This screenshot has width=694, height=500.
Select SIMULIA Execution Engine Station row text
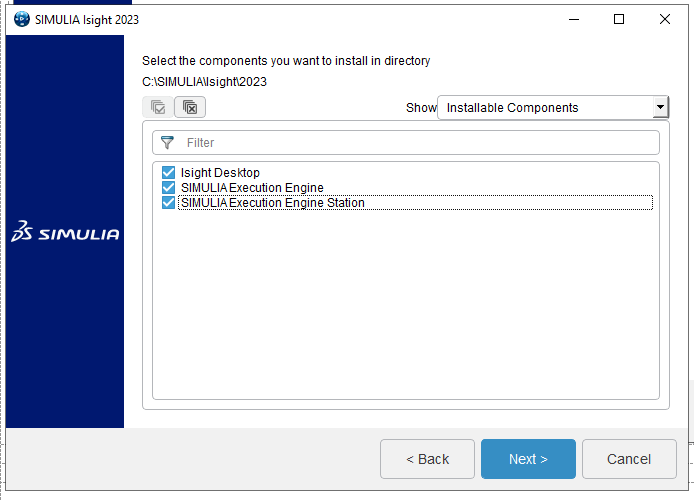273,203
